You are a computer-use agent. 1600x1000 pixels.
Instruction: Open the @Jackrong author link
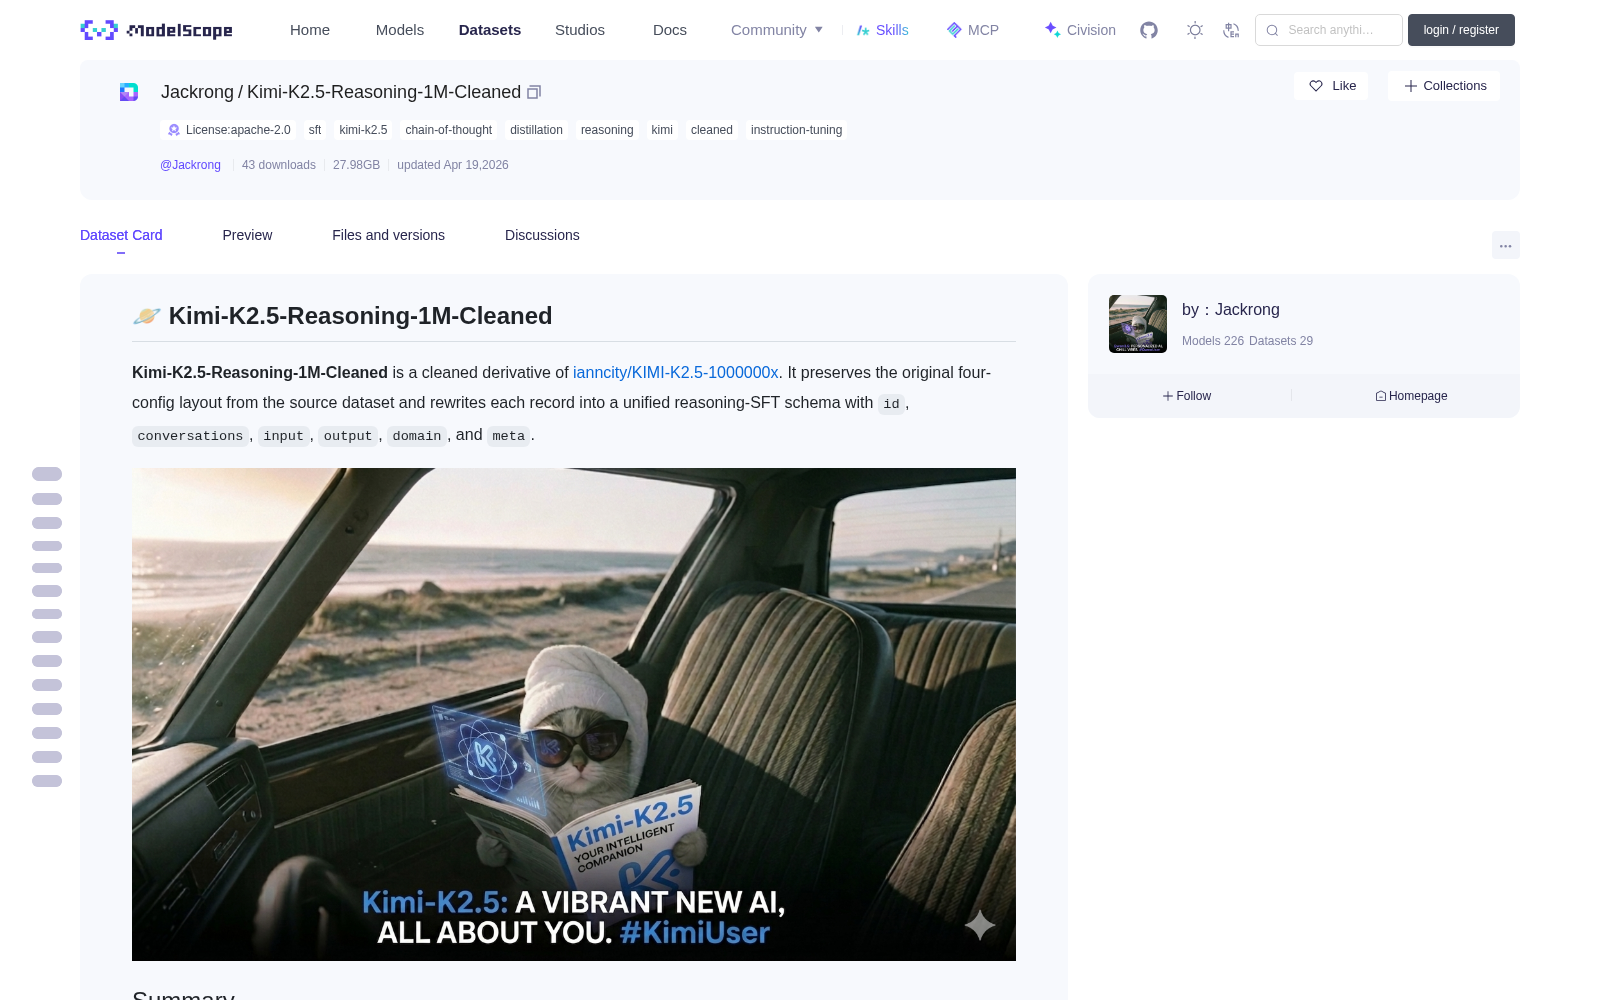[x=190, y=165]
